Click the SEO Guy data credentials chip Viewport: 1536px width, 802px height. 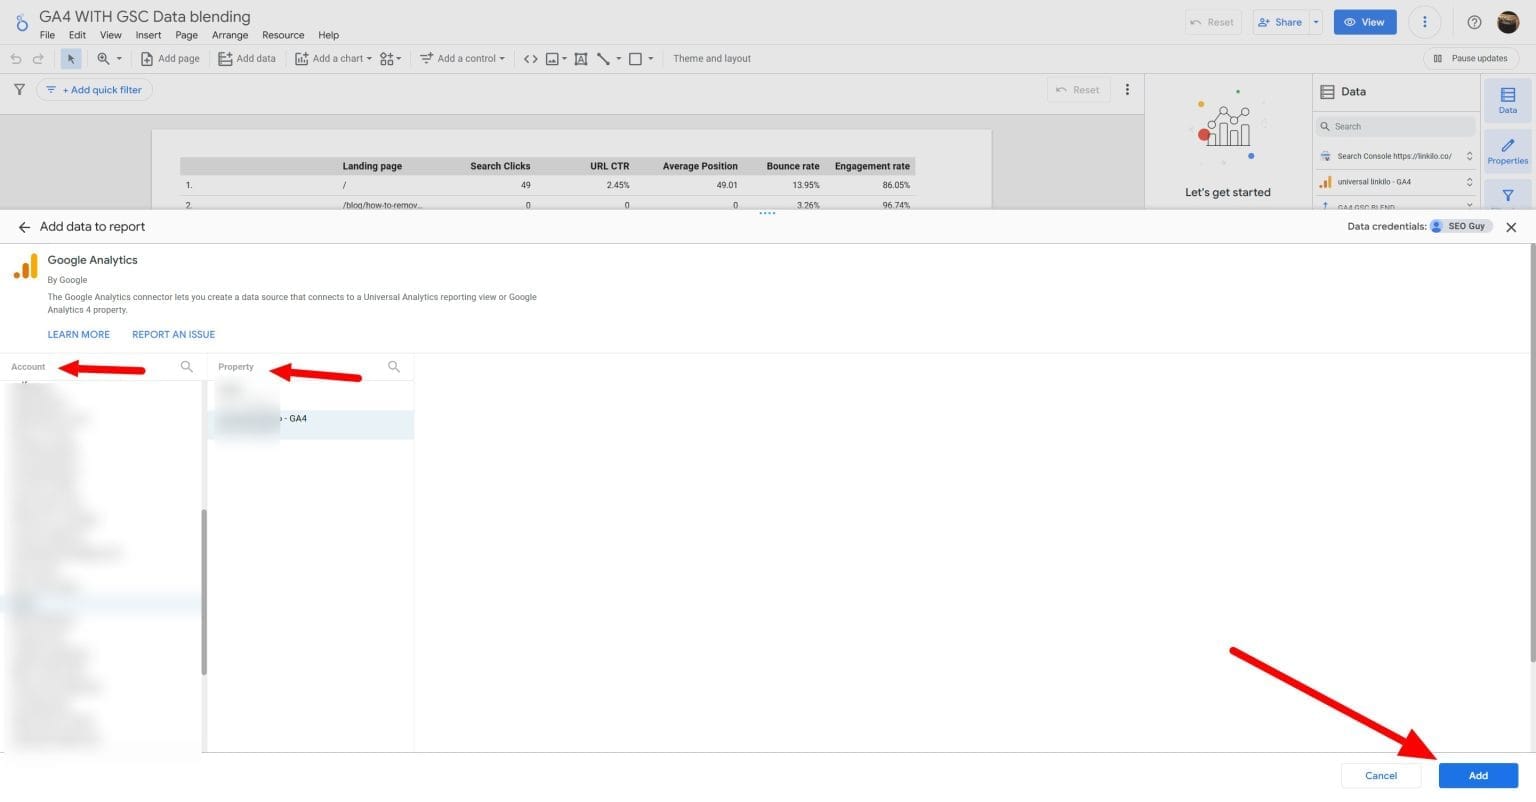(1460, 226)
